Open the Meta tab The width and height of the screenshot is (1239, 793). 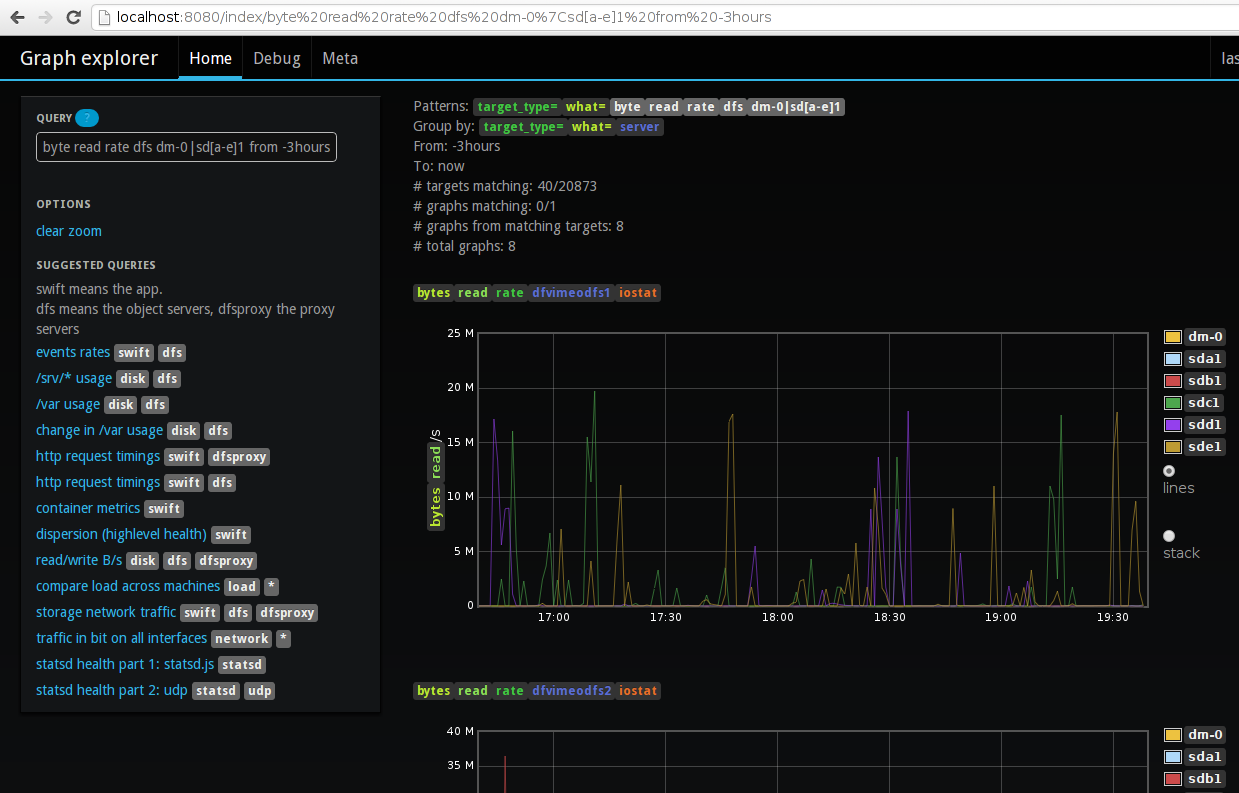[x=340, y=58]
